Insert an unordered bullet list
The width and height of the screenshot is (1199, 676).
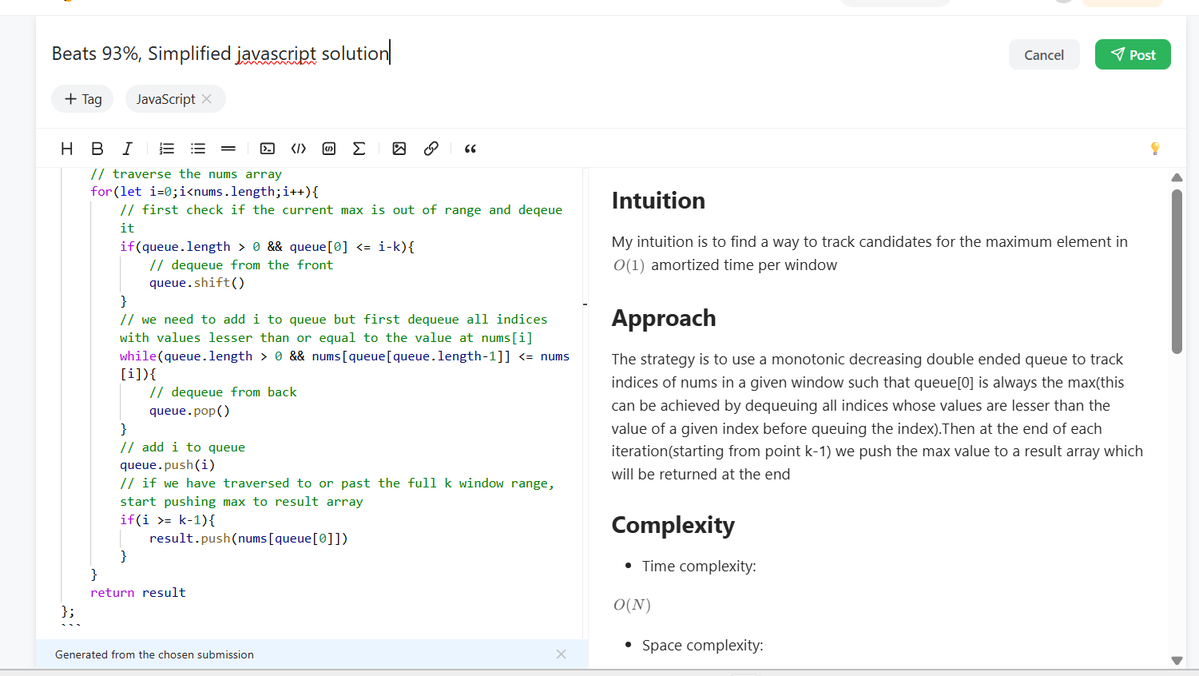coord(198,148)
